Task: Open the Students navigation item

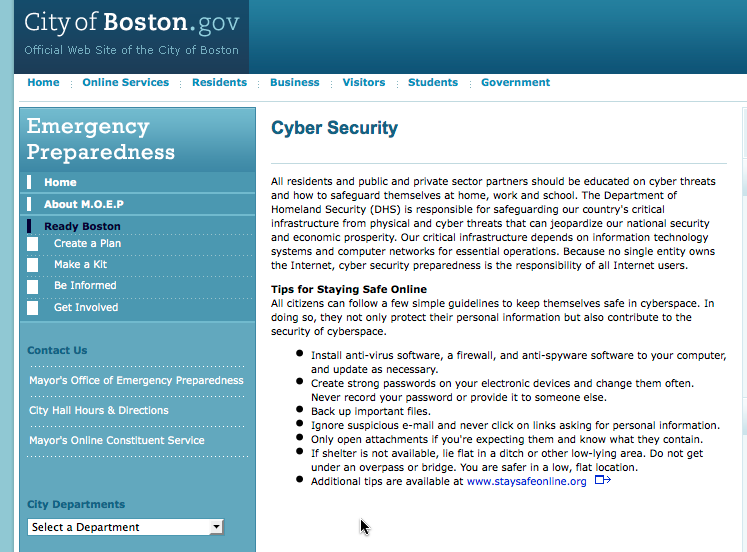Action: [x=433, y=83]
